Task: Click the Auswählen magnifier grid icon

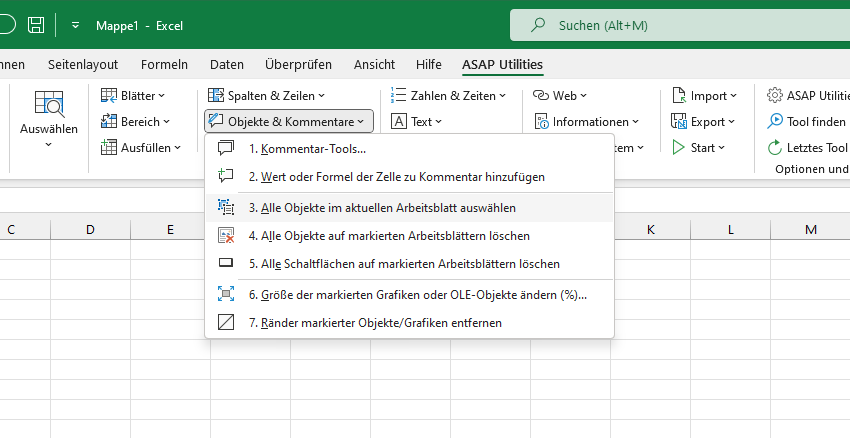Action: 49,104
